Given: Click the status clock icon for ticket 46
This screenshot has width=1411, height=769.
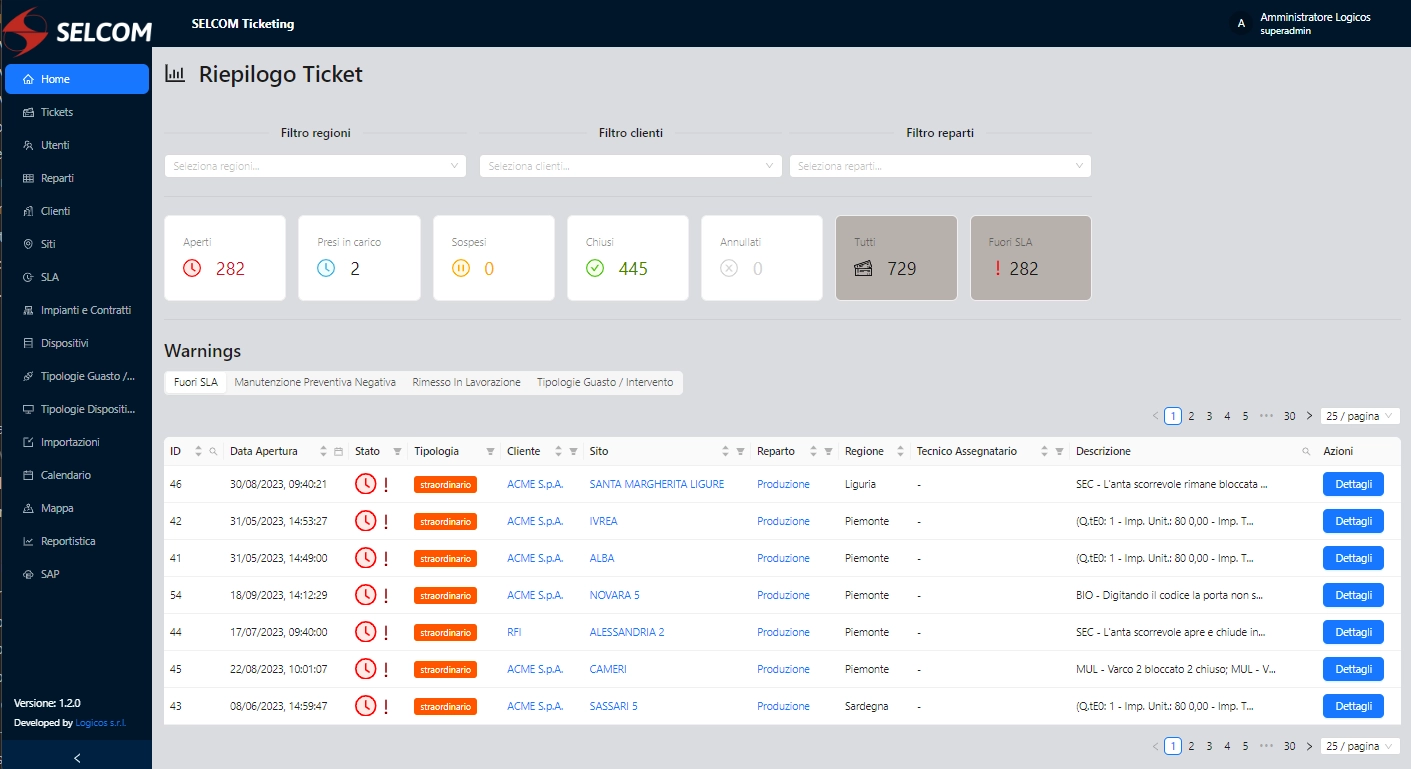Looking at the screenshot, I should pos(366,484).
